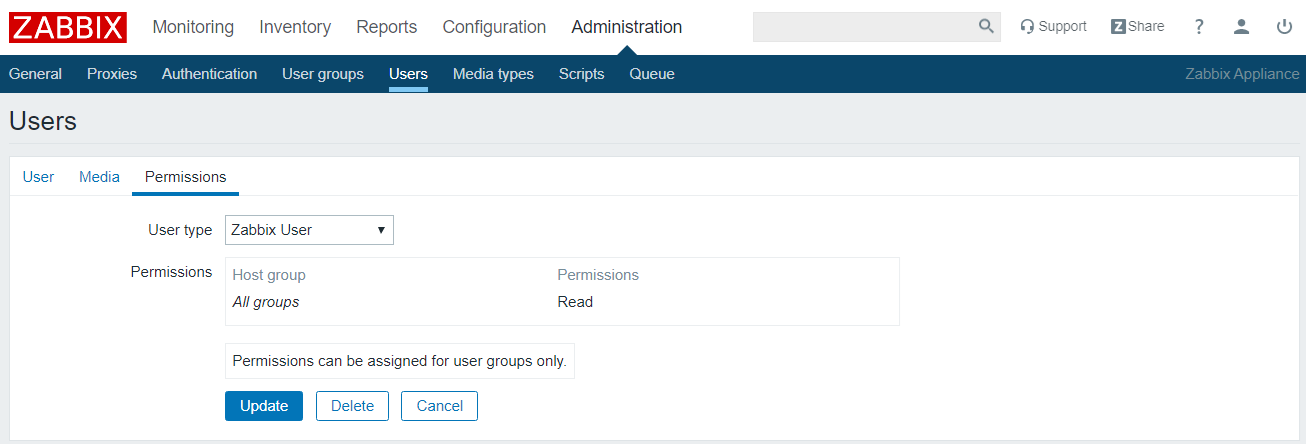Switch to the Media tab
Image resolution: width=1306 pixels, height=444 pixels.
pyautogui.click(x=99, y=177)
